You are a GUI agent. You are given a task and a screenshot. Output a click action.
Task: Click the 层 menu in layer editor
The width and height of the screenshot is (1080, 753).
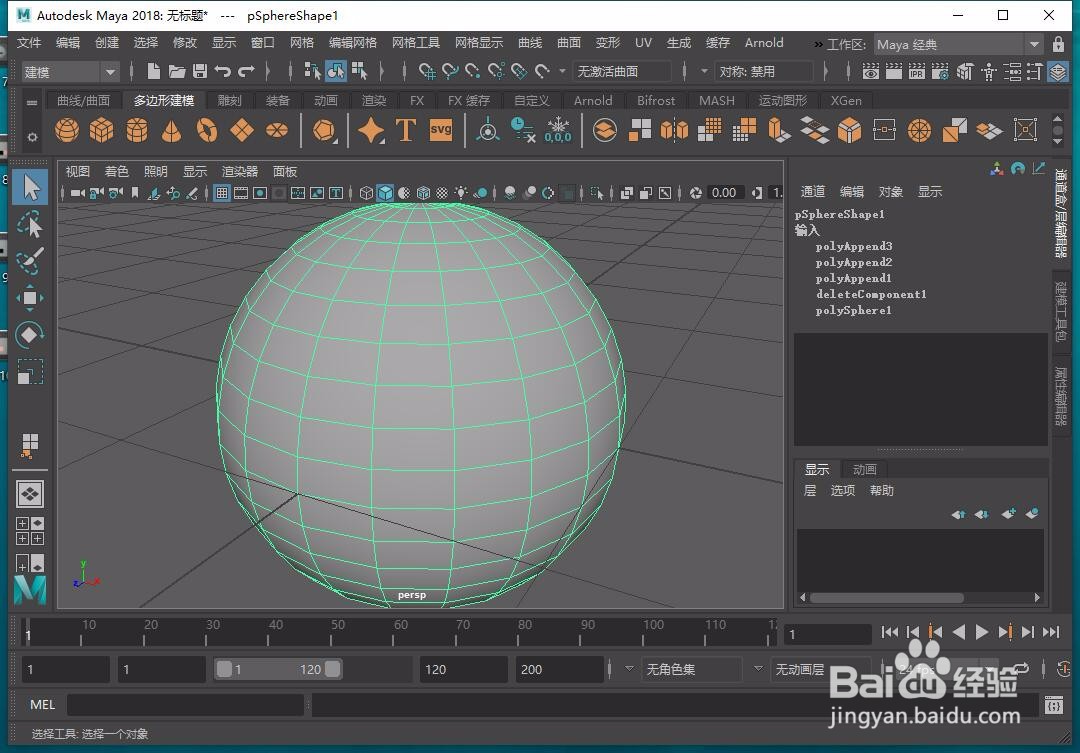810,491
